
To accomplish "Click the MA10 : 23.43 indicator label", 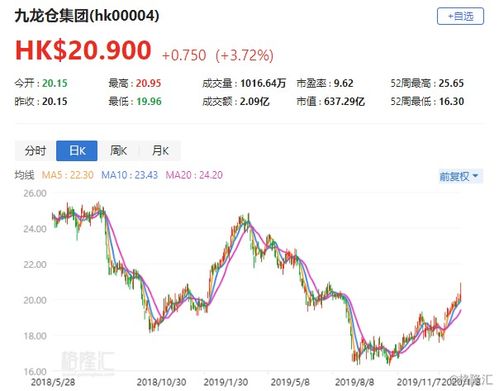I will (x=130, y=175).
